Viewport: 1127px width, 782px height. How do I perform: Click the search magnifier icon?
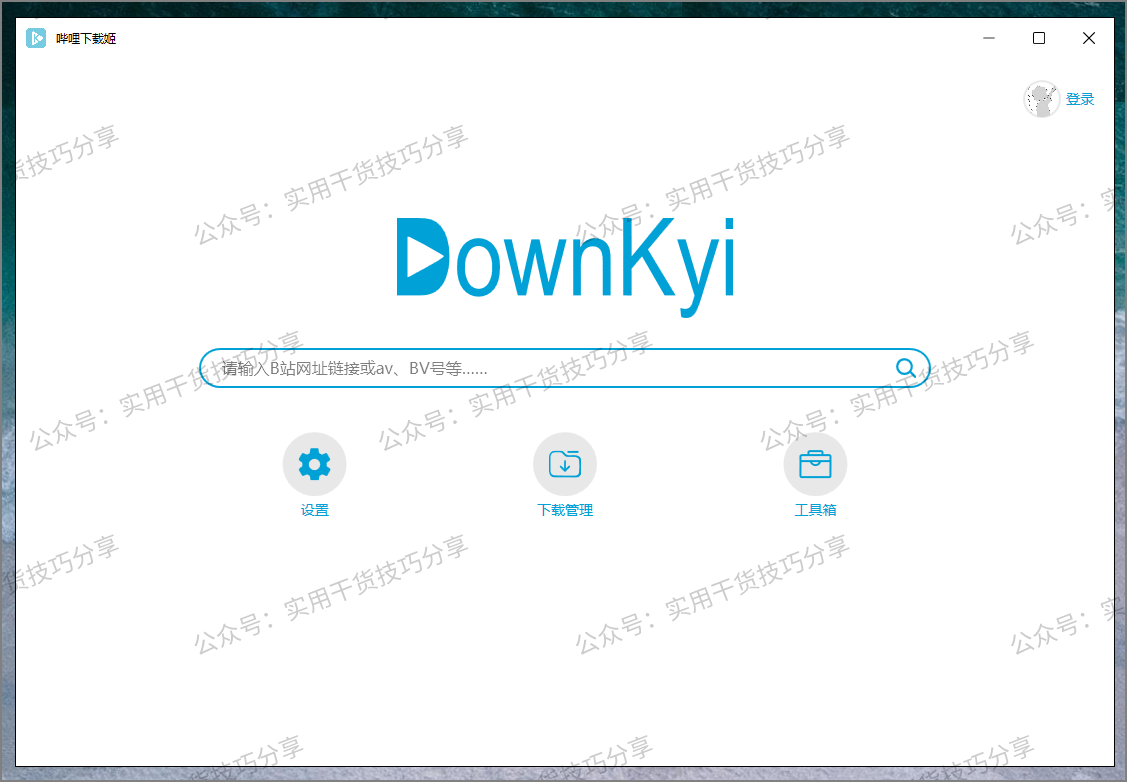905,367
